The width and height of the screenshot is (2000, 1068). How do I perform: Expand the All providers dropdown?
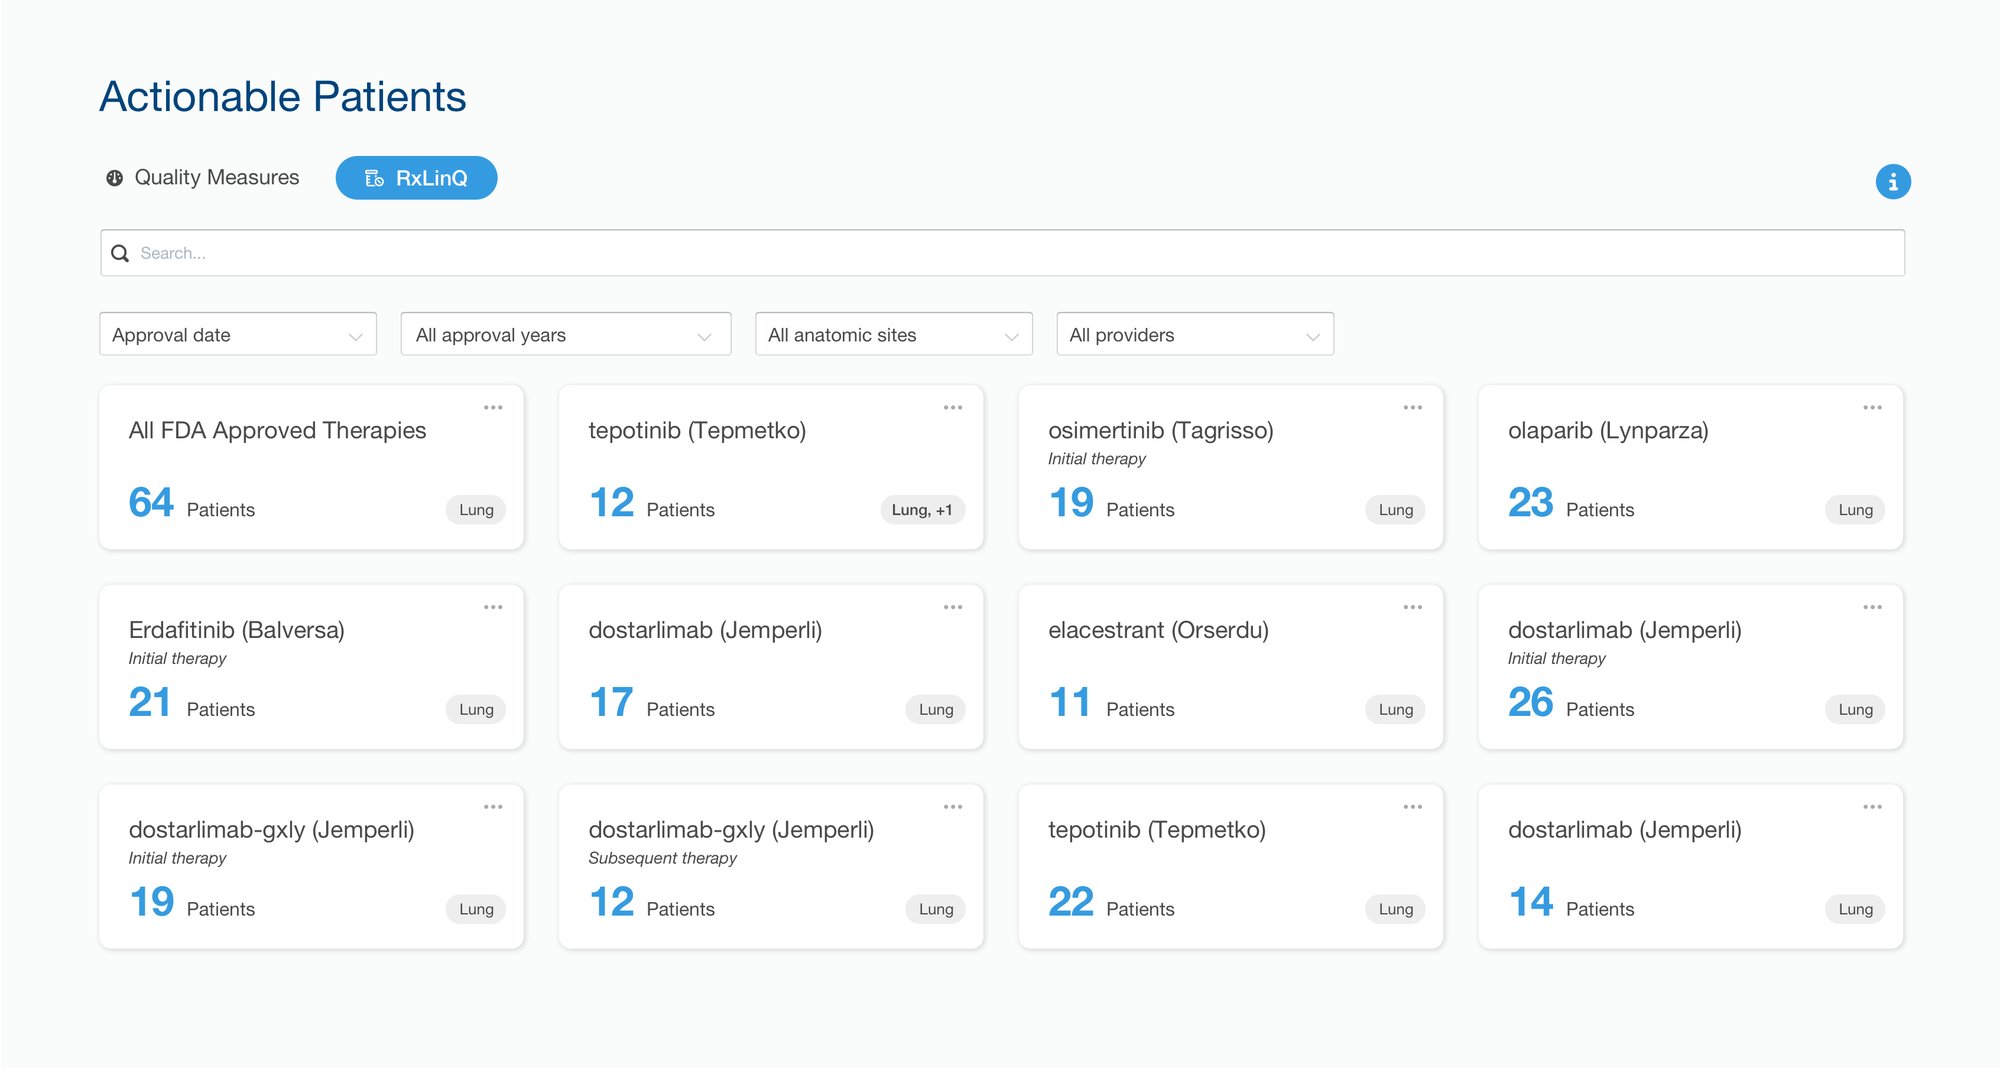click(x=1195, y=334)
